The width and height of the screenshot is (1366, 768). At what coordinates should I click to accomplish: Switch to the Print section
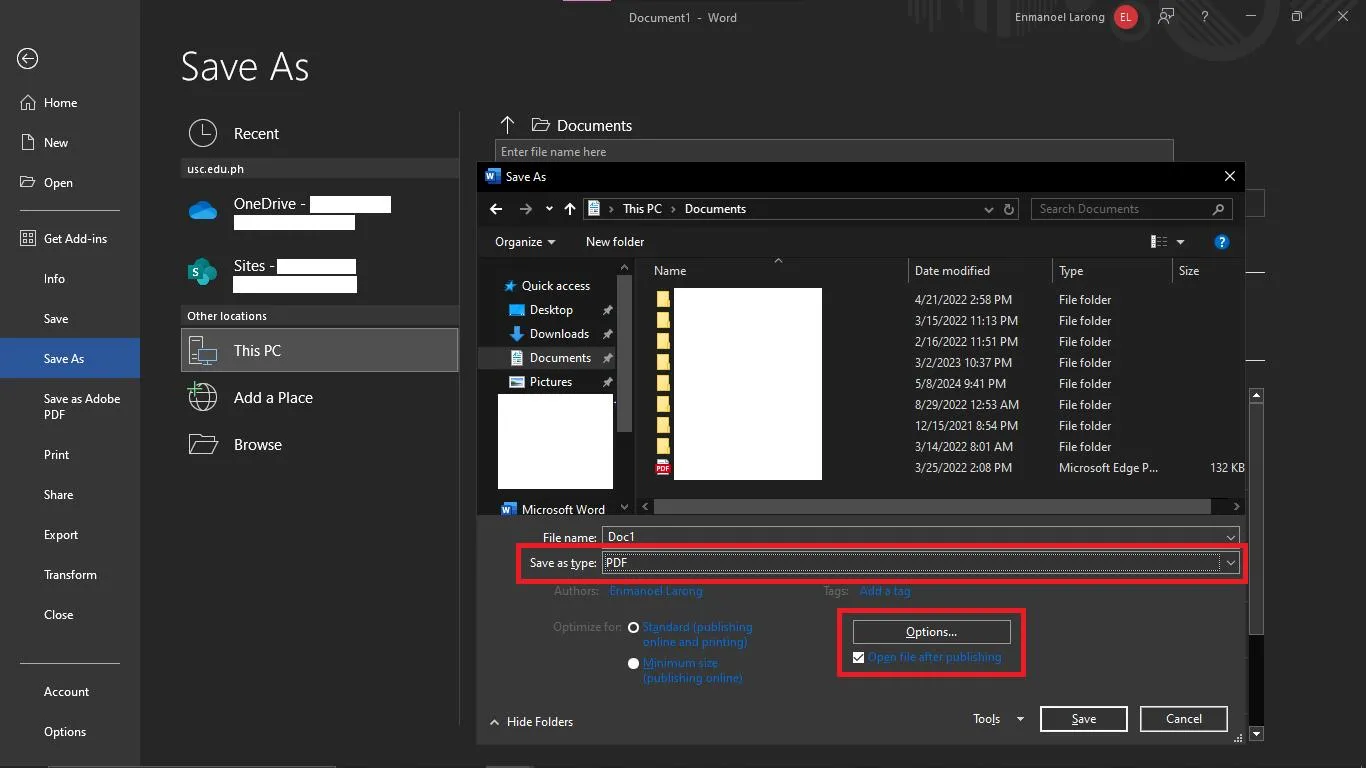coord(57,454)
